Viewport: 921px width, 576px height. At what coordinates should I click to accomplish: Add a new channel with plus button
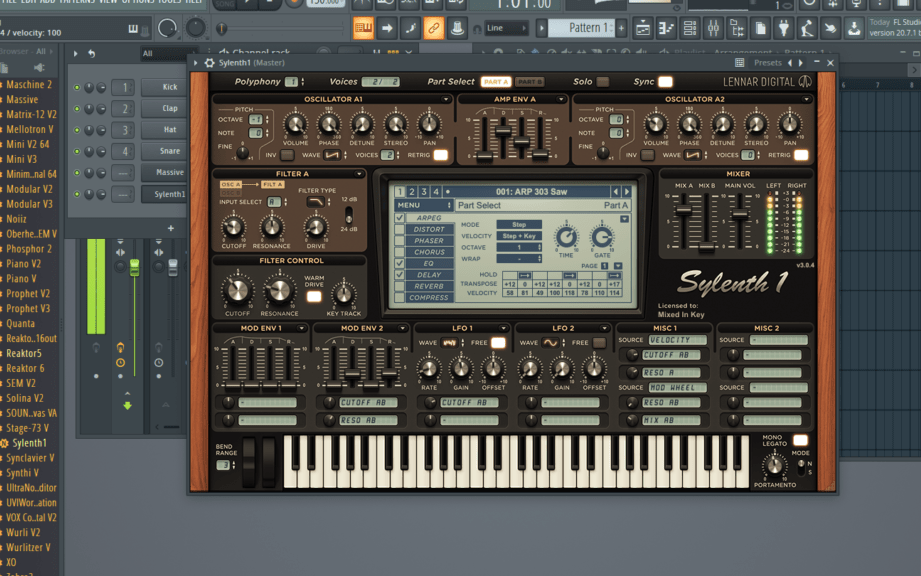point(171,228)
